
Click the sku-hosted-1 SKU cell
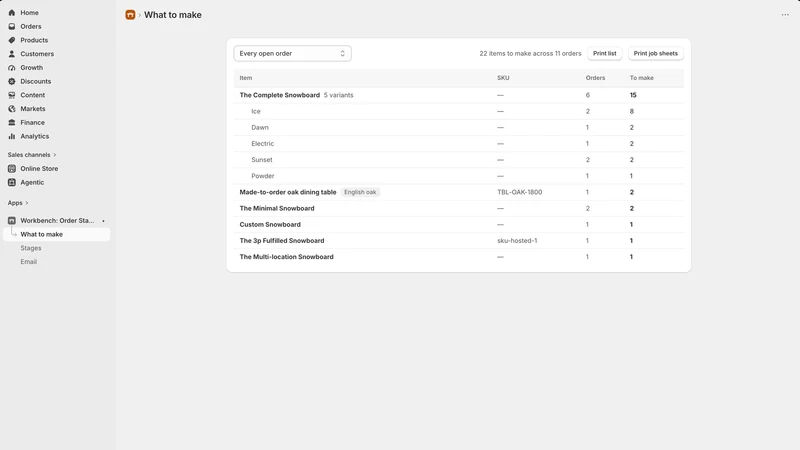point(517,241)
